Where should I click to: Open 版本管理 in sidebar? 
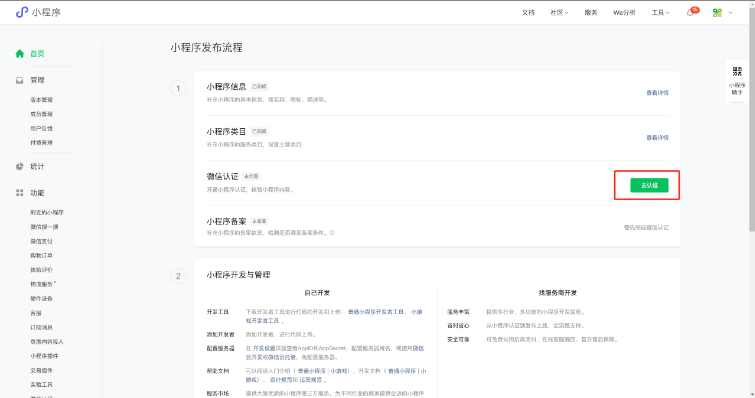pos(41,100)
